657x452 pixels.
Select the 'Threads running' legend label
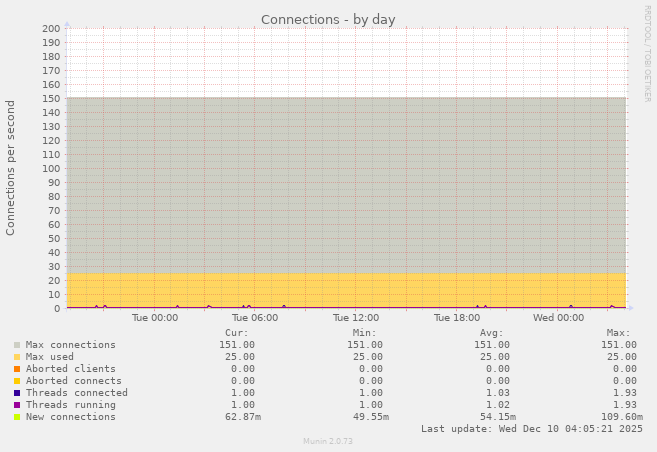(70, 405)
